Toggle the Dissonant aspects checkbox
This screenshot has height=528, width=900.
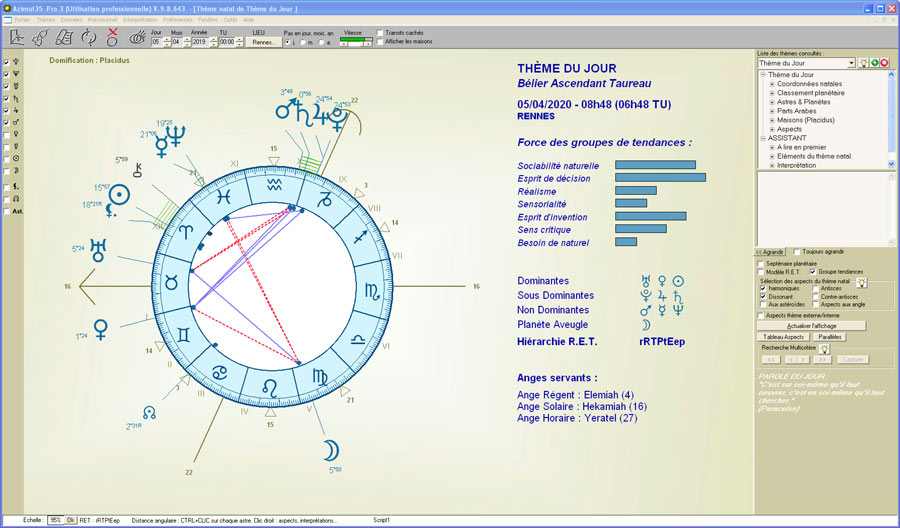pos(762,297)
